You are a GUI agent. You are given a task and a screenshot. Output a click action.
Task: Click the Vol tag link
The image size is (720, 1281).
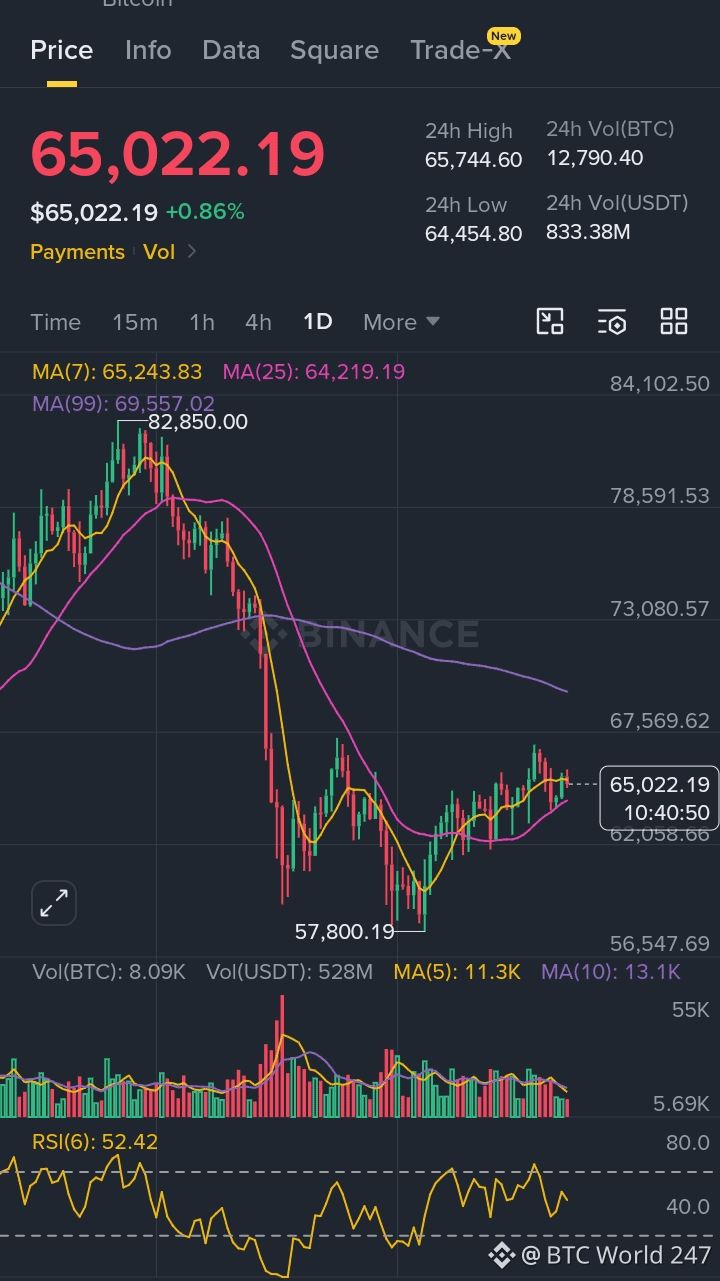(159, 252)
